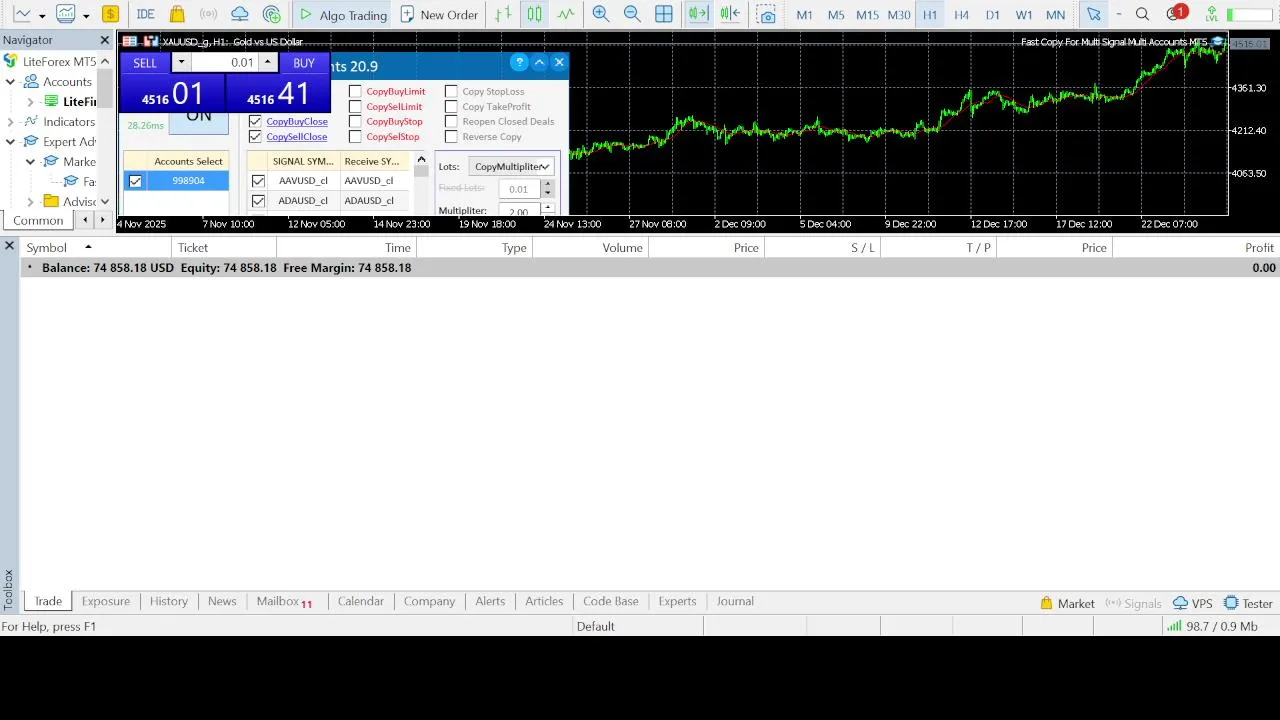The width and height of the screenshot is (1280, 720).
Task: Select the MN timeframe
Action: 1055,15
